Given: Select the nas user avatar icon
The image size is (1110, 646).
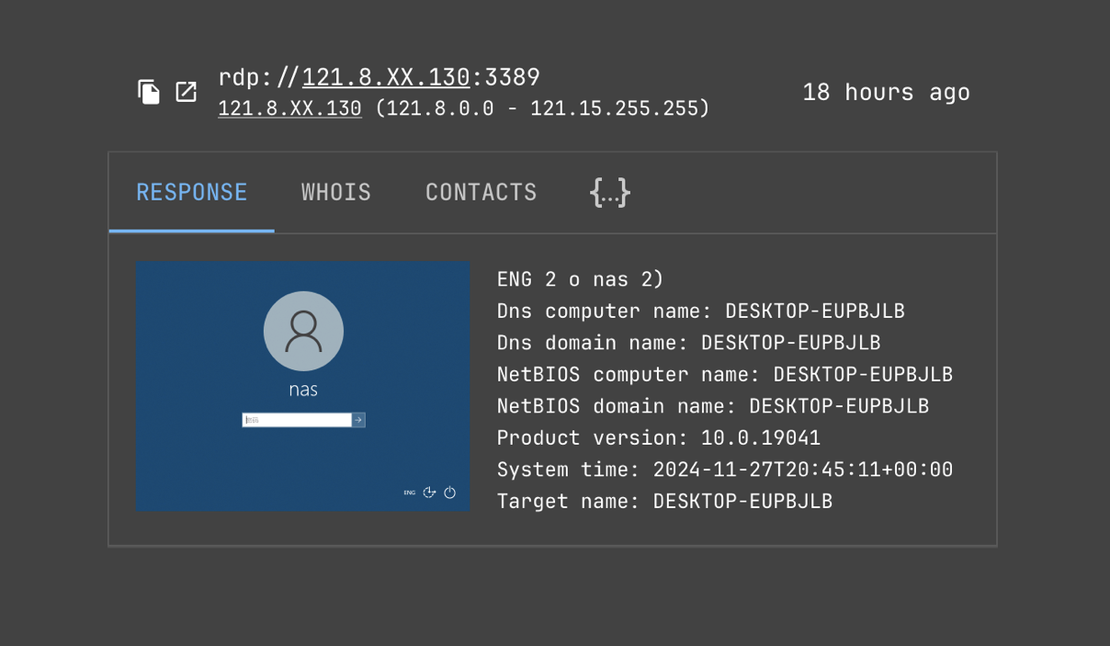Looking at the screenshot, I should 303,331.
